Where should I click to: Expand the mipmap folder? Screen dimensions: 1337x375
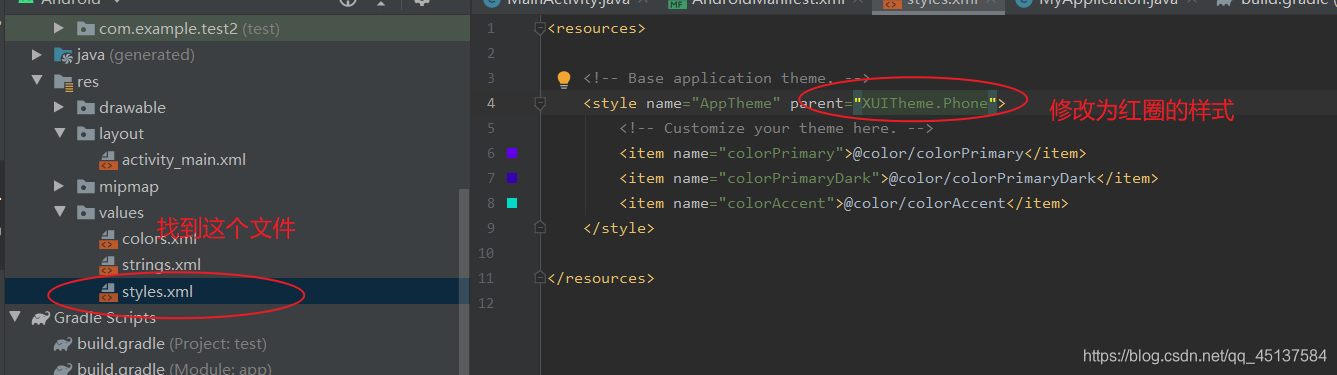pyautogui.click(x=59, y=186)
